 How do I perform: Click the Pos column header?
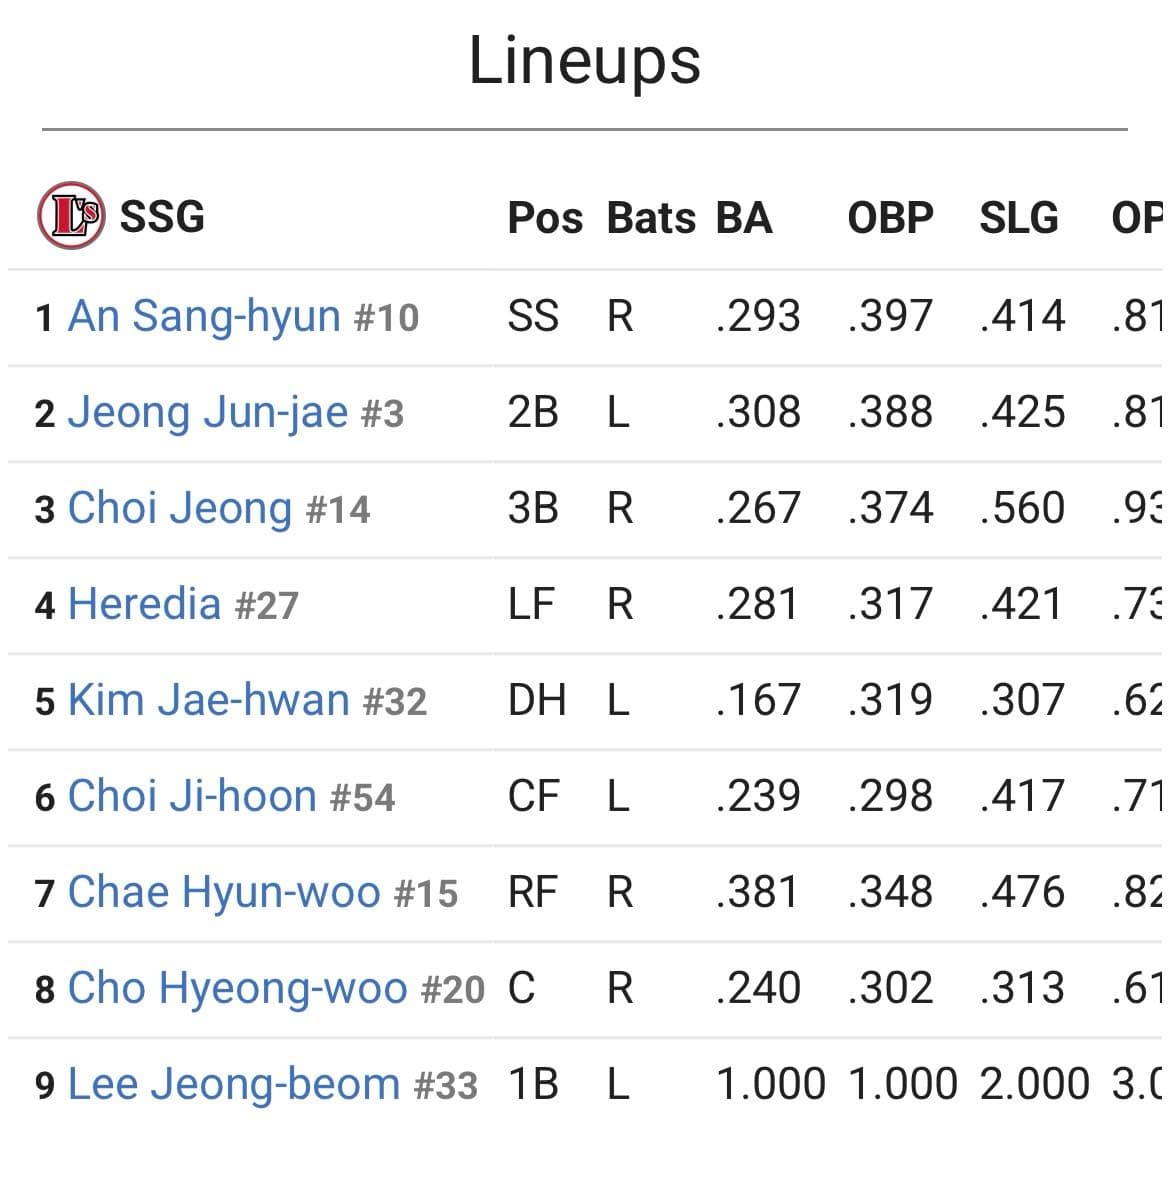point(545,218)
